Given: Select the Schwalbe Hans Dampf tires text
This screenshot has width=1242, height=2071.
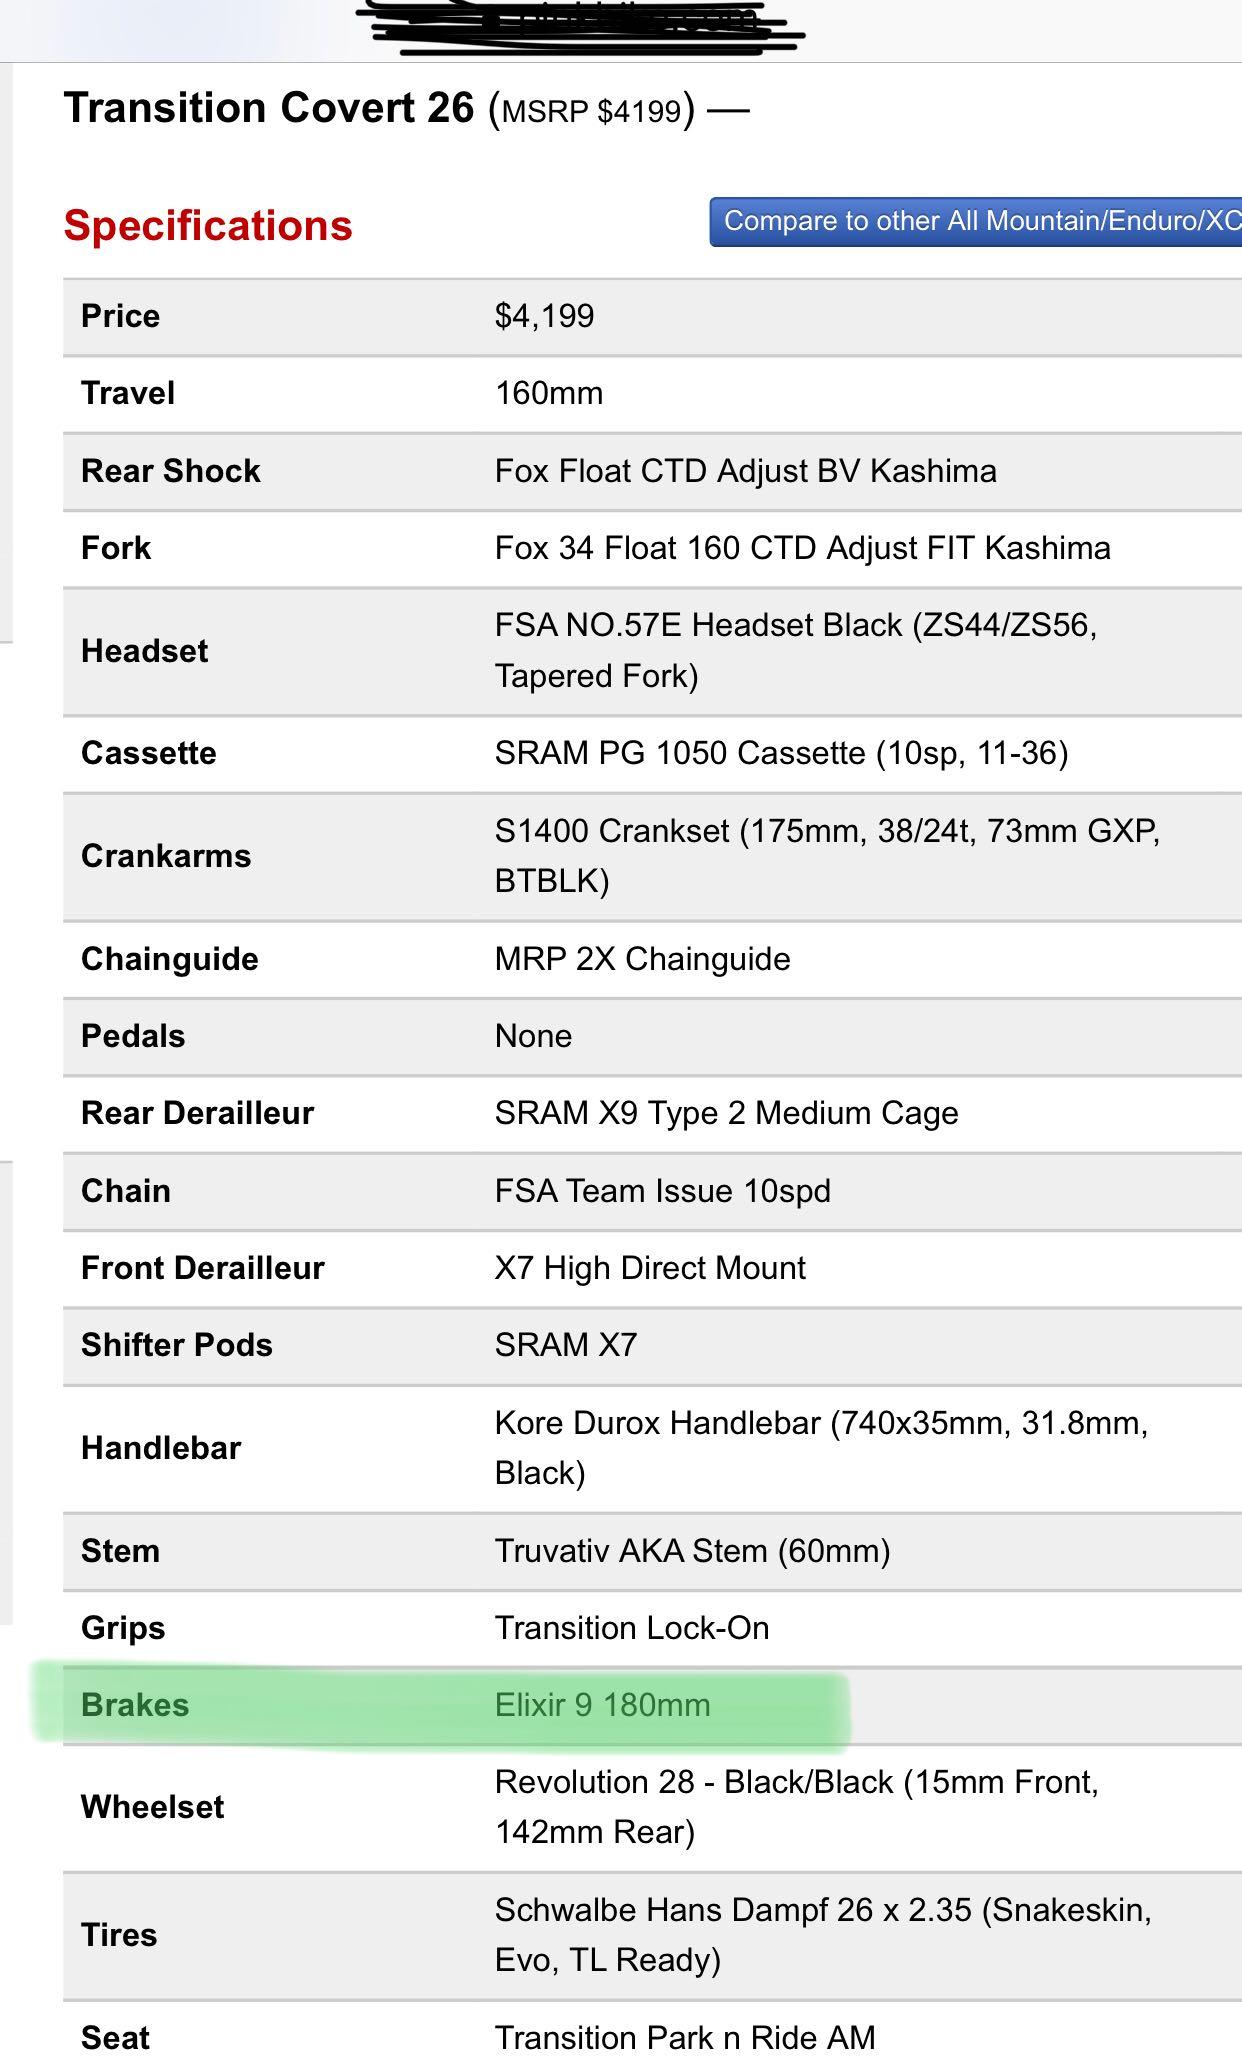Looking at the screenshot, I should tap(822, 1934).
